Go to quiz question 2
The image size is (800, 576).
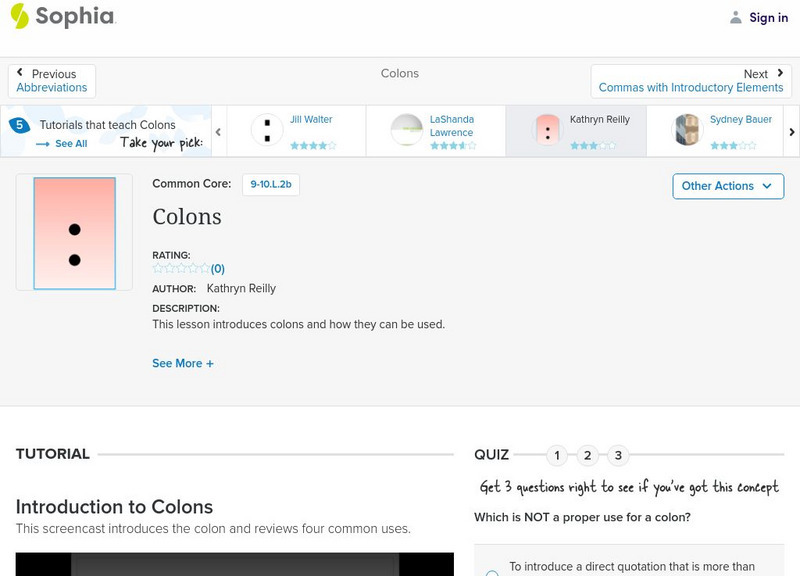[x=588, y=456]
